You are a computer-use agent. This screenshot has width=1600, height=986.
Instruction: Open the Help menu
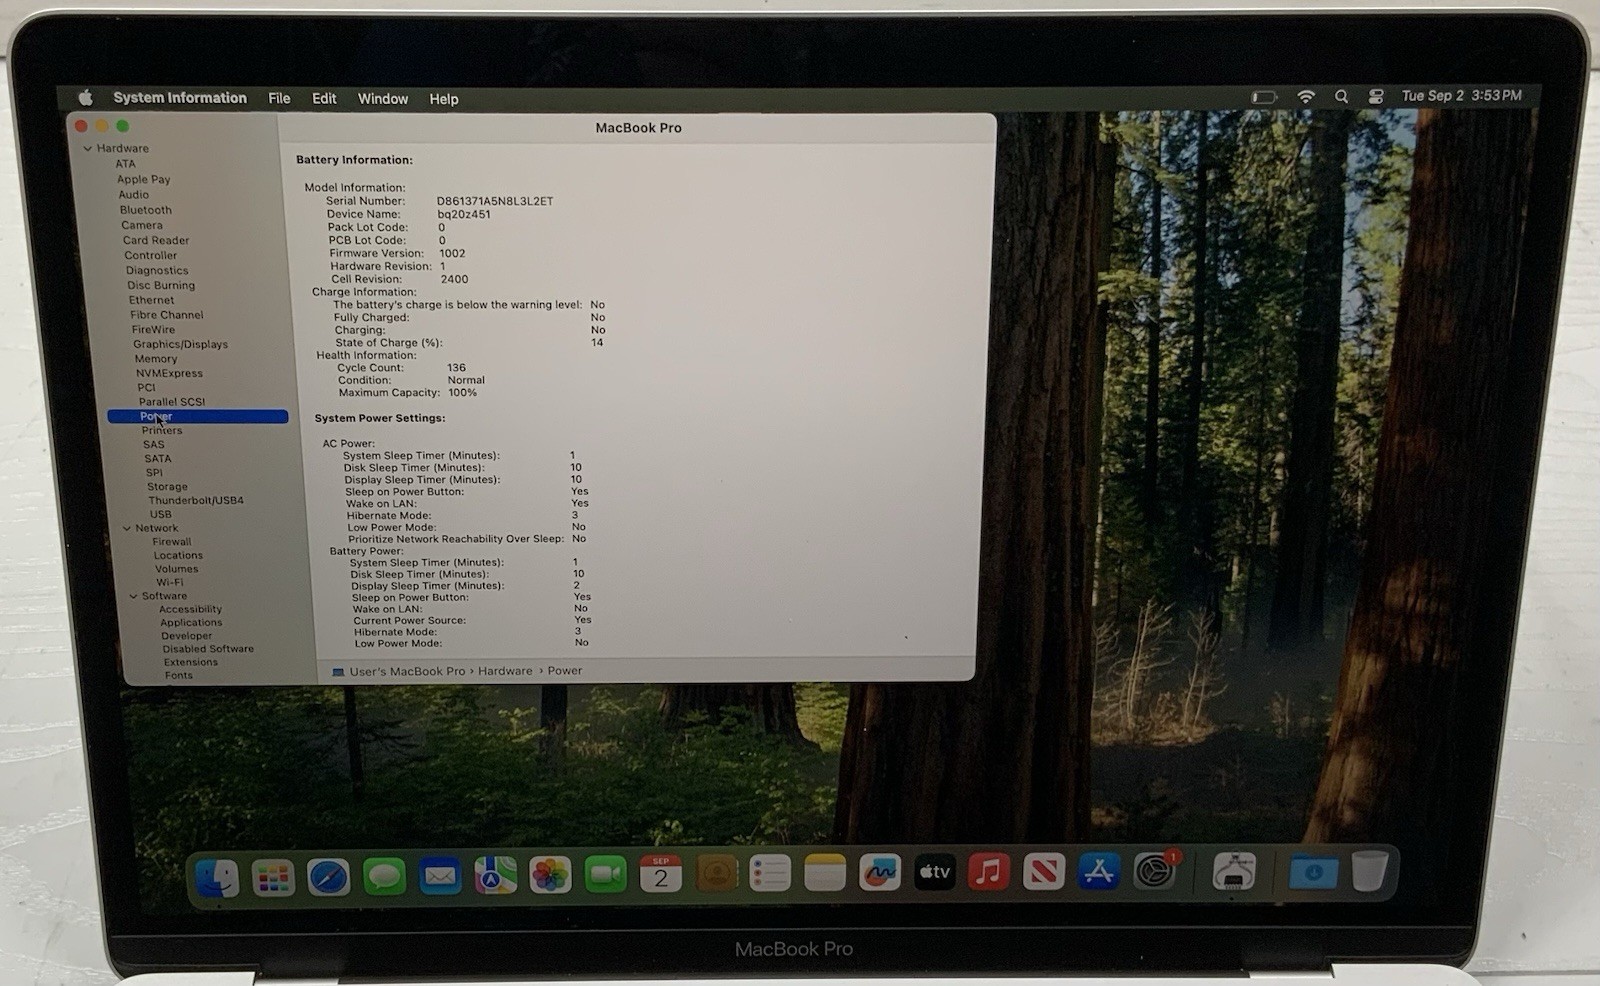pyautogui.click(x=444, y=99)
